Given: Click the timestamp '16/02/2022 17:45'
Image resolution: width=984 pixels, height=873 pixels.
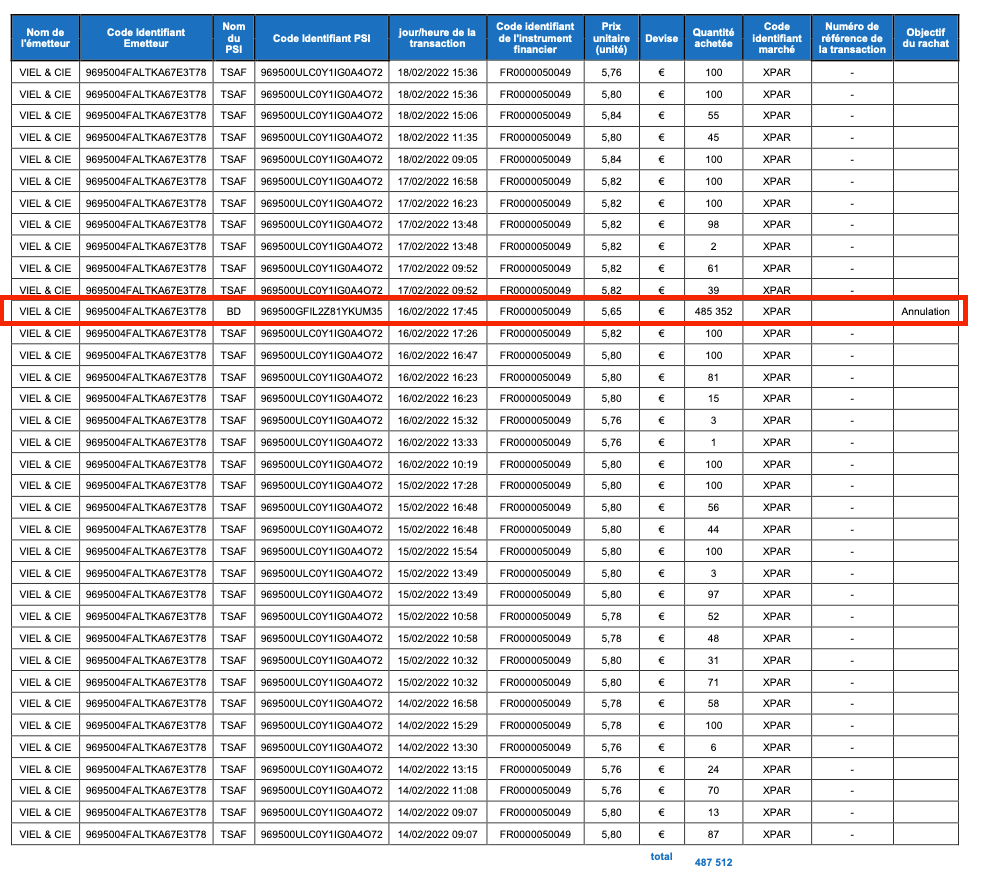Looking at the screenshot, I should tap(437, 312).
